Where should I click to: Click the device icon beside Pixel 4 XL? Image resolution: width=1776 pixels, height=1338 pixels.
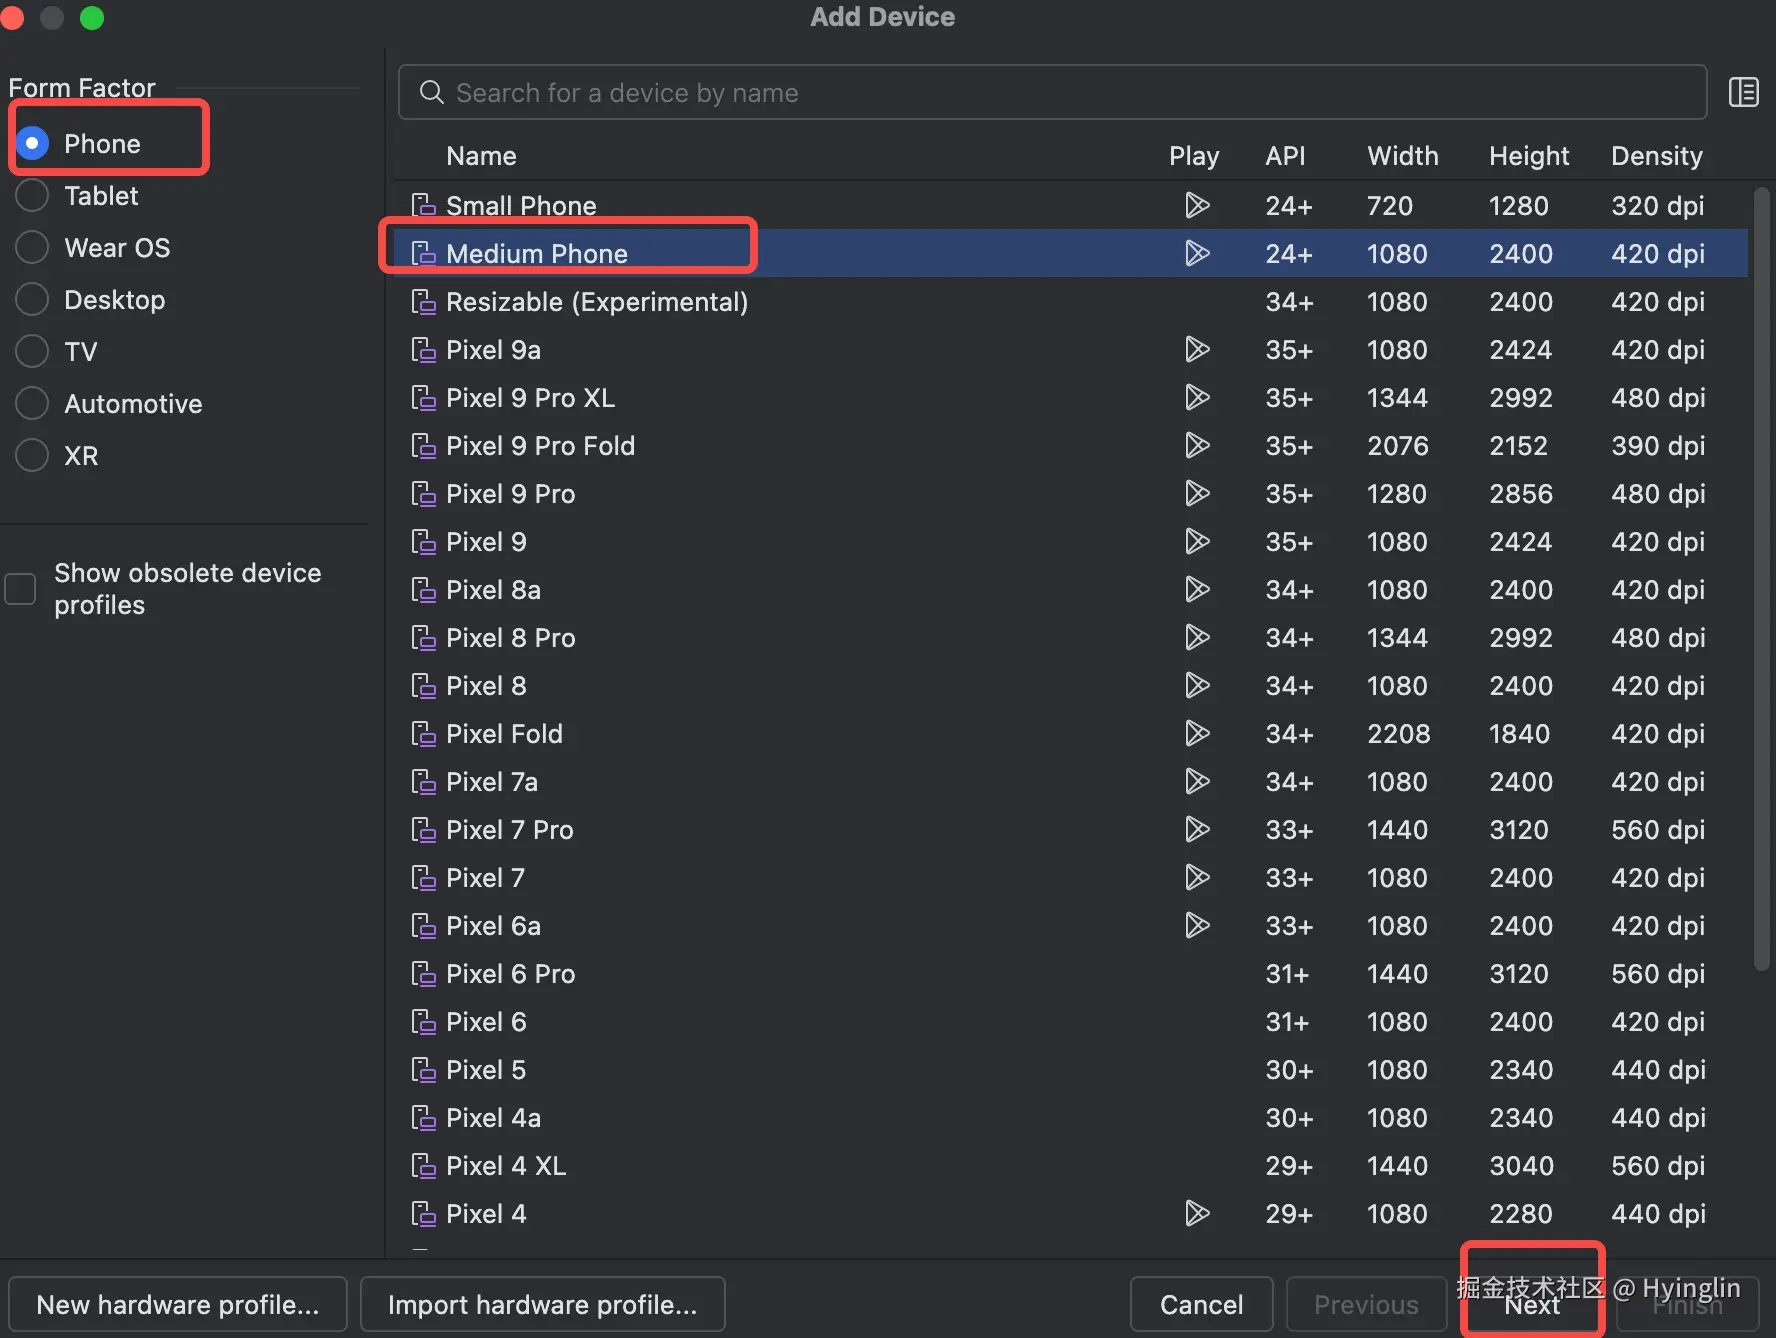coord(423,1165)
